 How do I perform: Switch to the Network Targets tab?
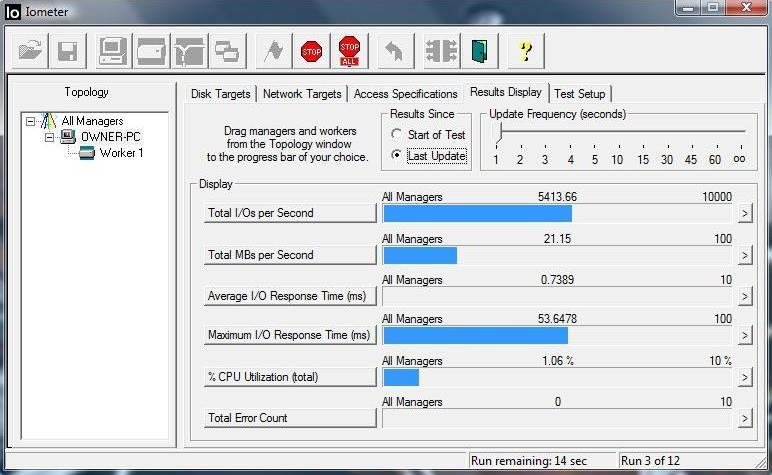[x=302, y=94]
